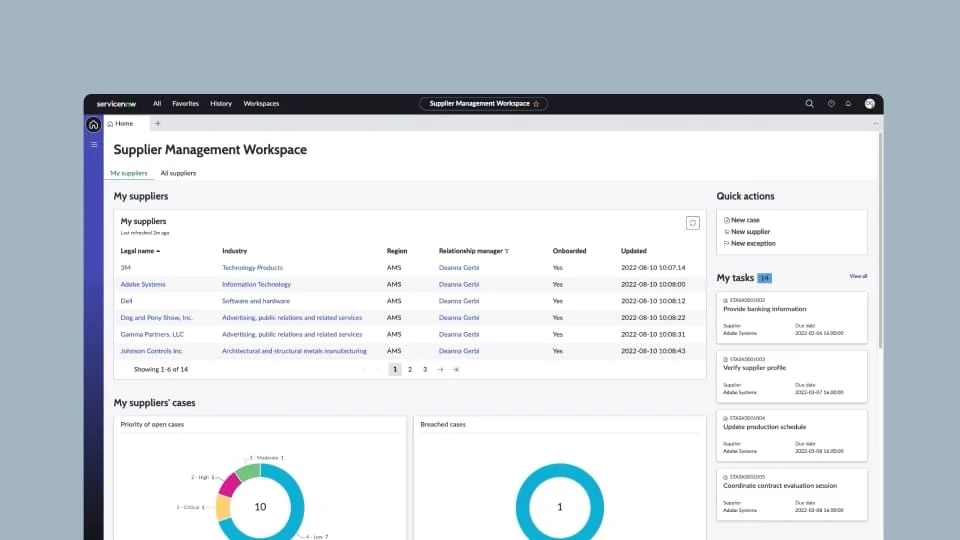Screen dimensions: 960x540
Task: Favorite the workspace with star icon
Action: tap(536, 104)
